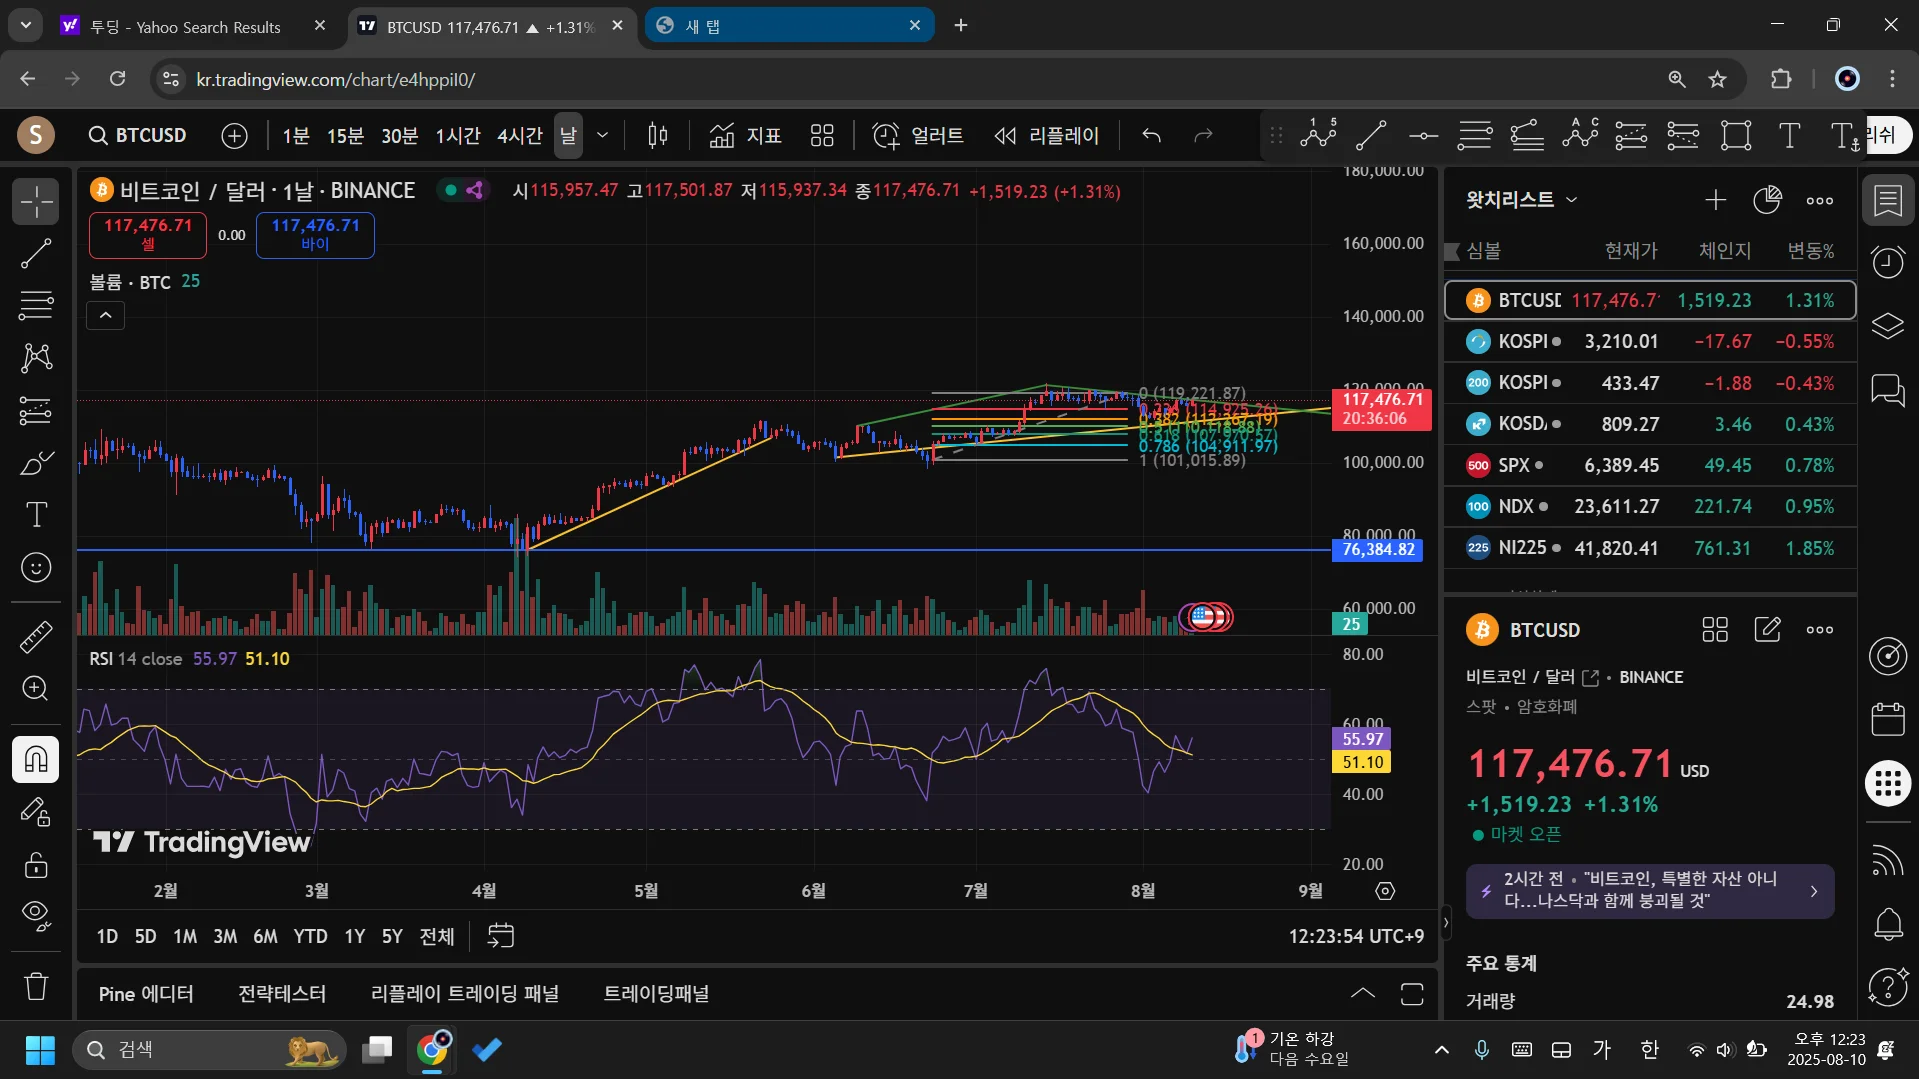Open the Fibonacci/Gann tools in left sidebar

(36, 305)
